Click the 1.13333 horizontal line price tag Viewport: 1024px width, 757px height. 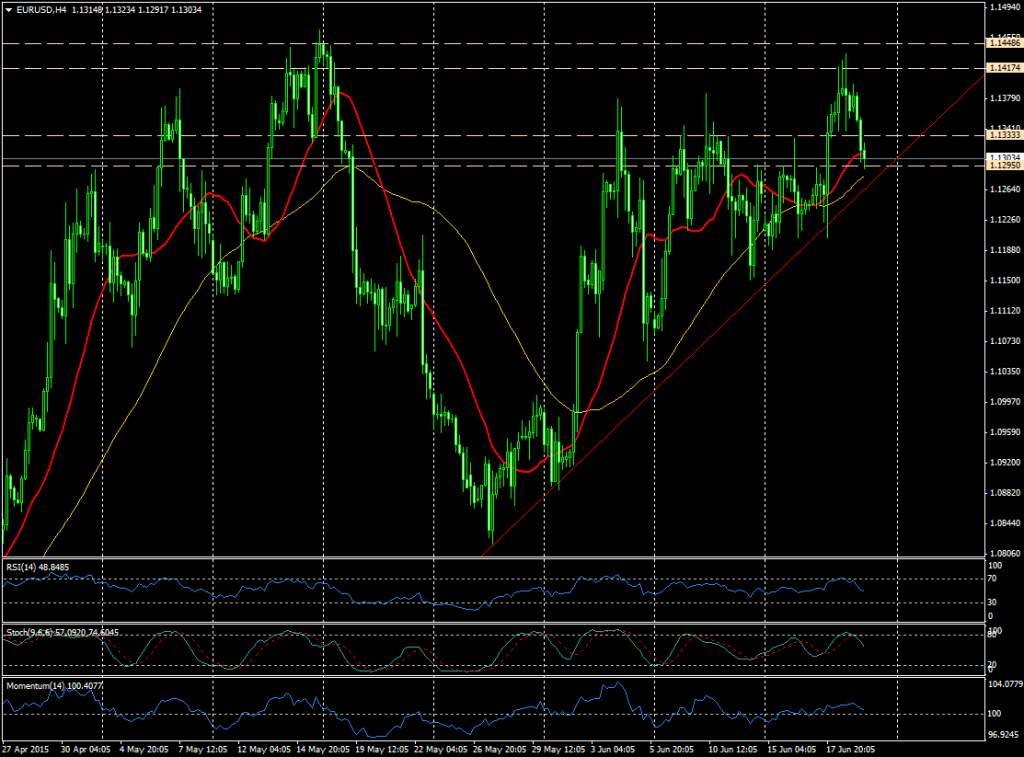click(1003, 135)
